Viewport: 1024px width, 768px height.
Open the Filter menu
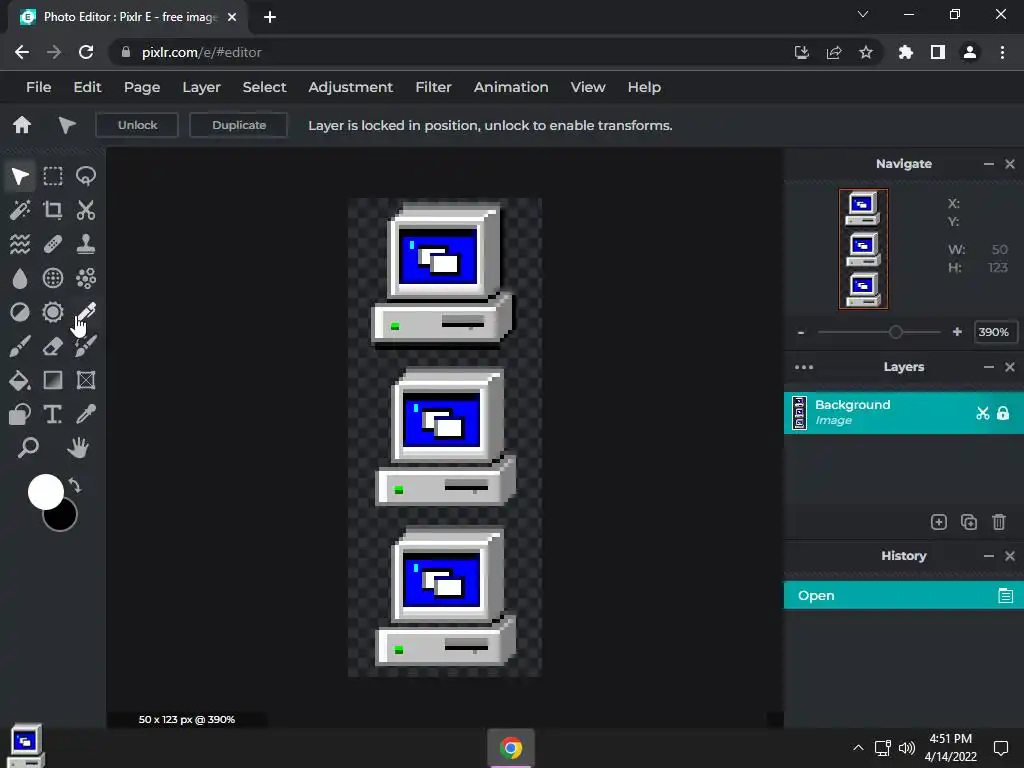[x=434, y=87]
